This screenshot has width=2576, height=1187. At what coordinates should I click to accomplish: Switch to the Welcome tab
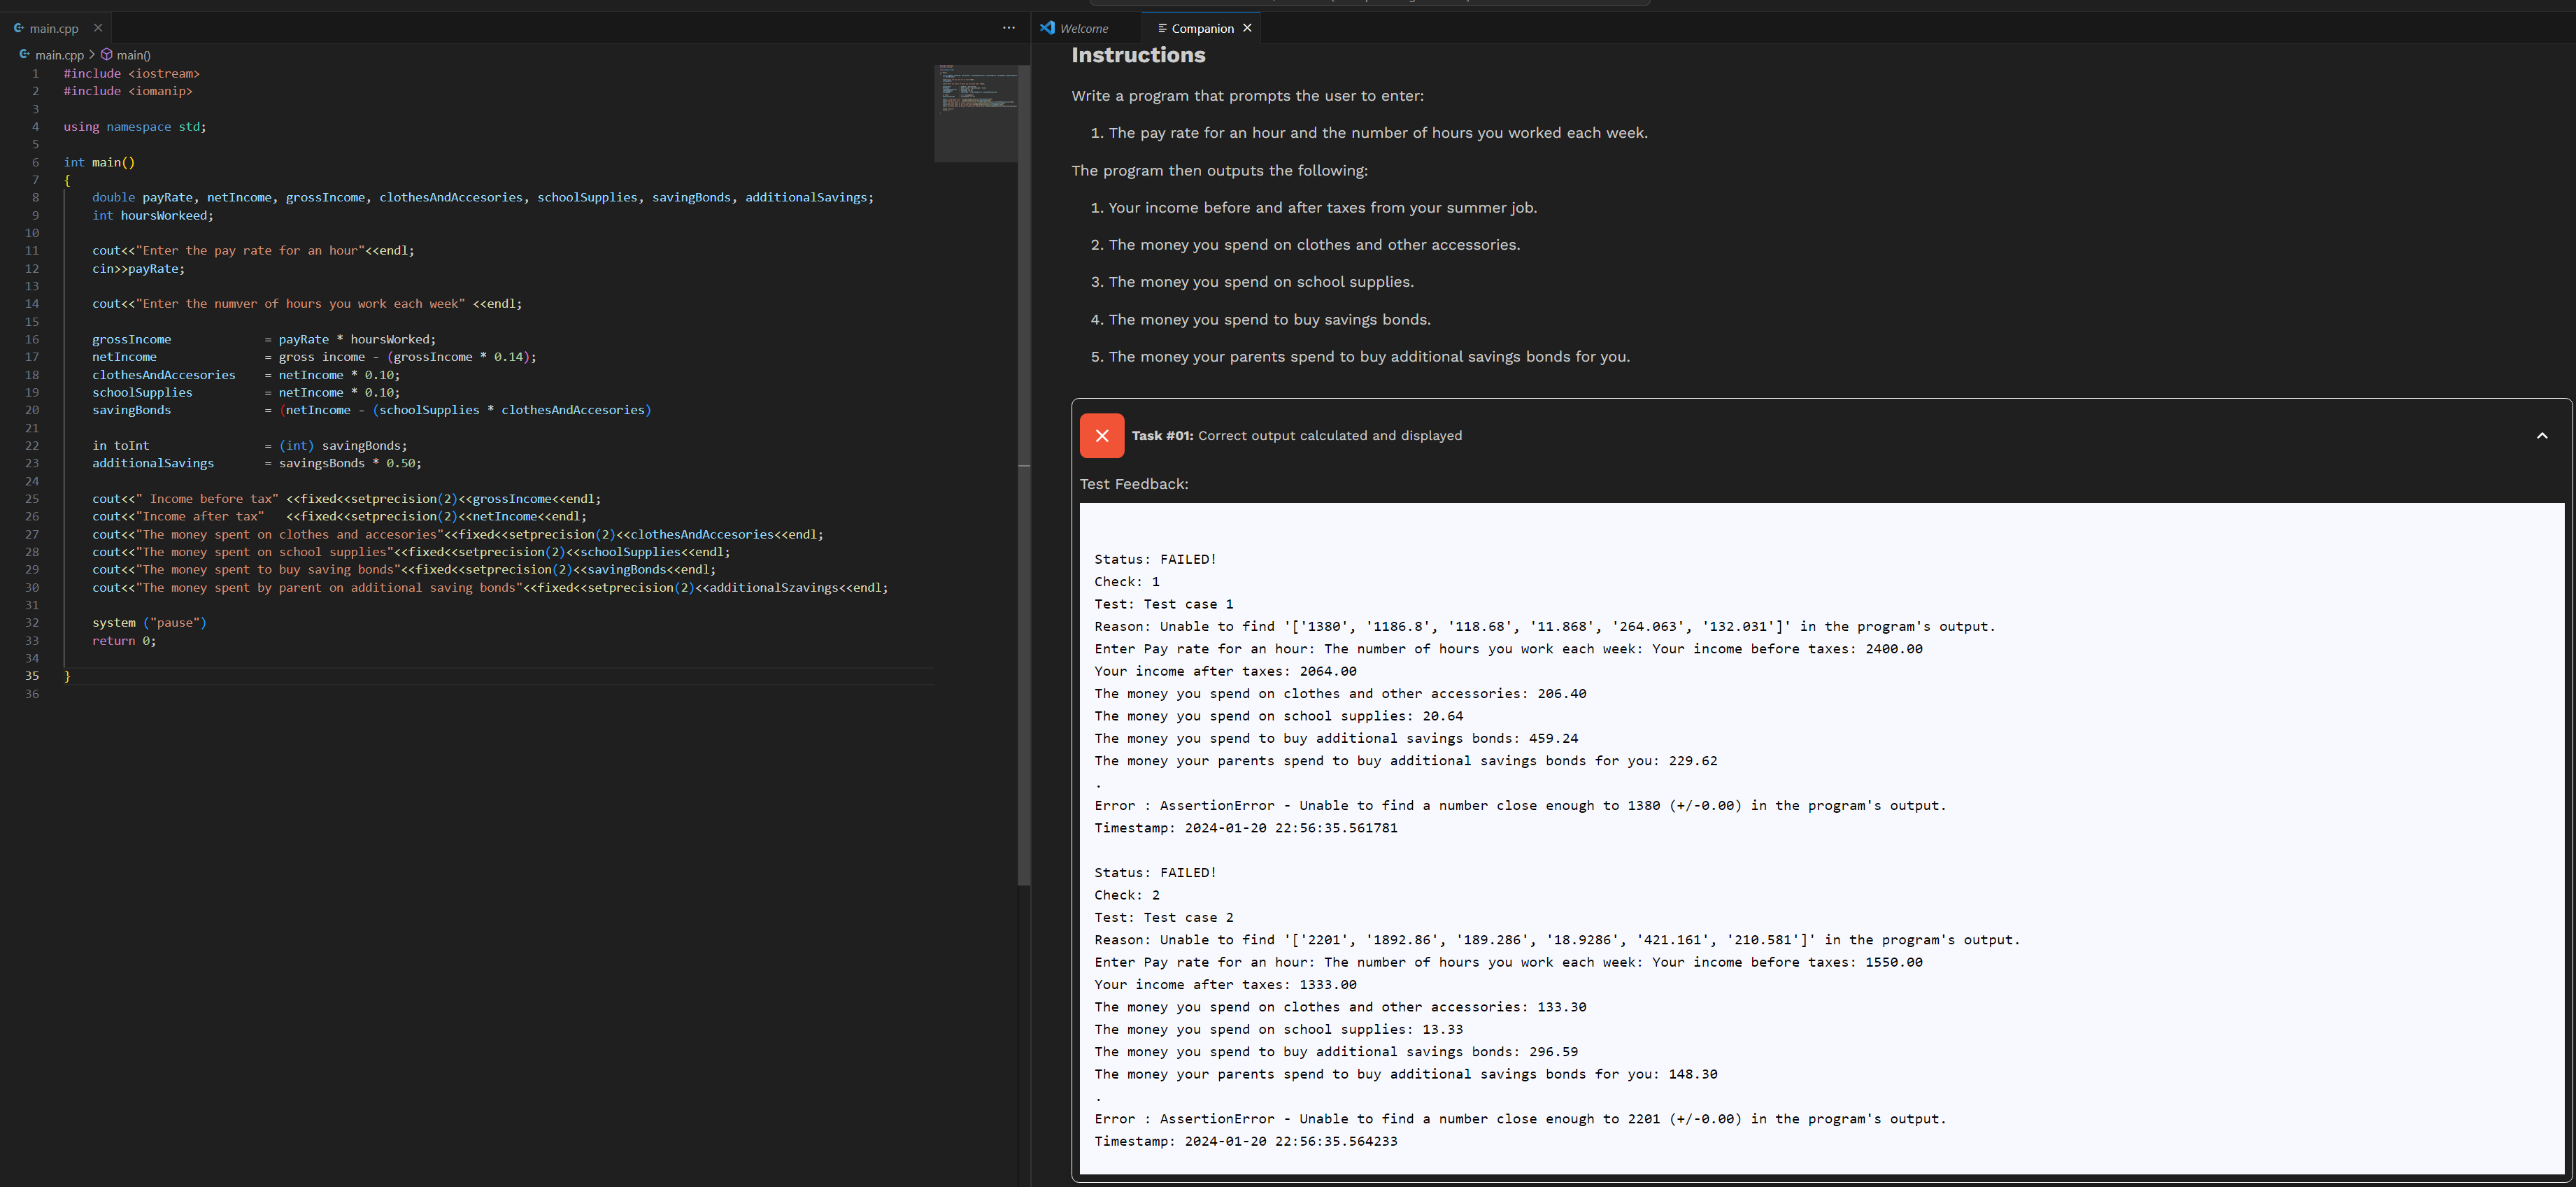(x=1085, y=28)
